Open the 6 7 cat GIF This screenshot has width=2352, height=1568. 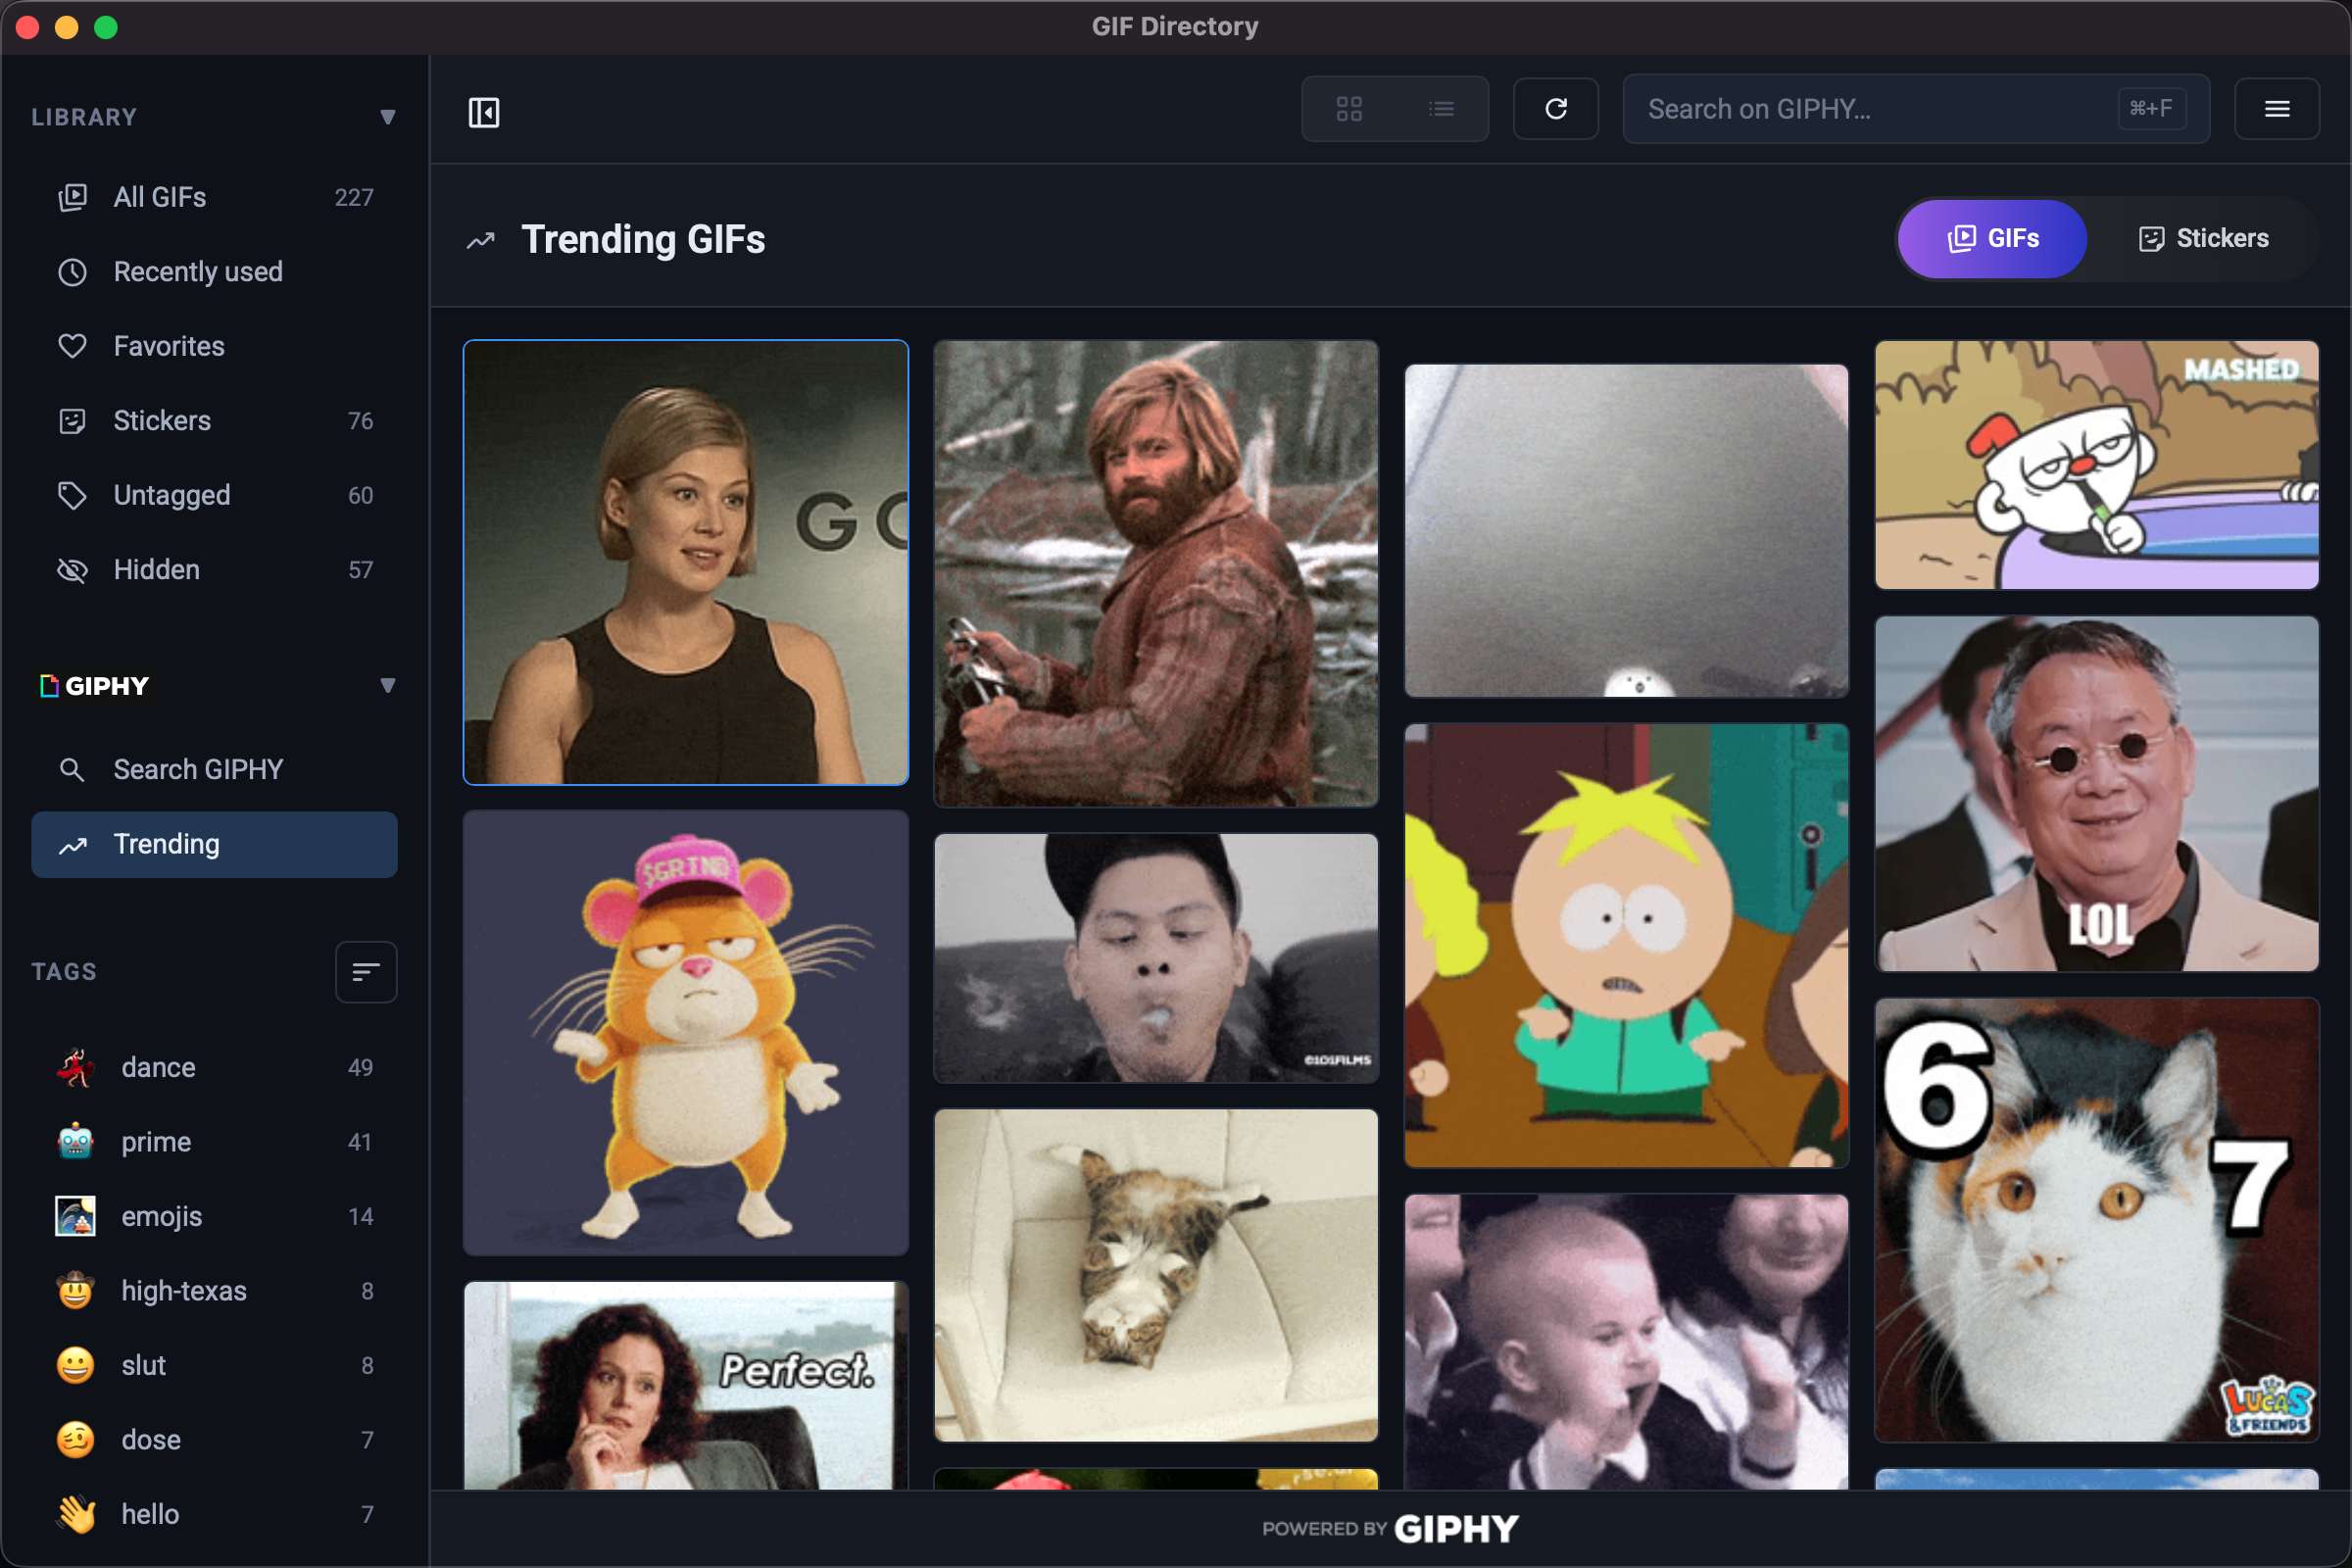(x=2097, y=1220)
